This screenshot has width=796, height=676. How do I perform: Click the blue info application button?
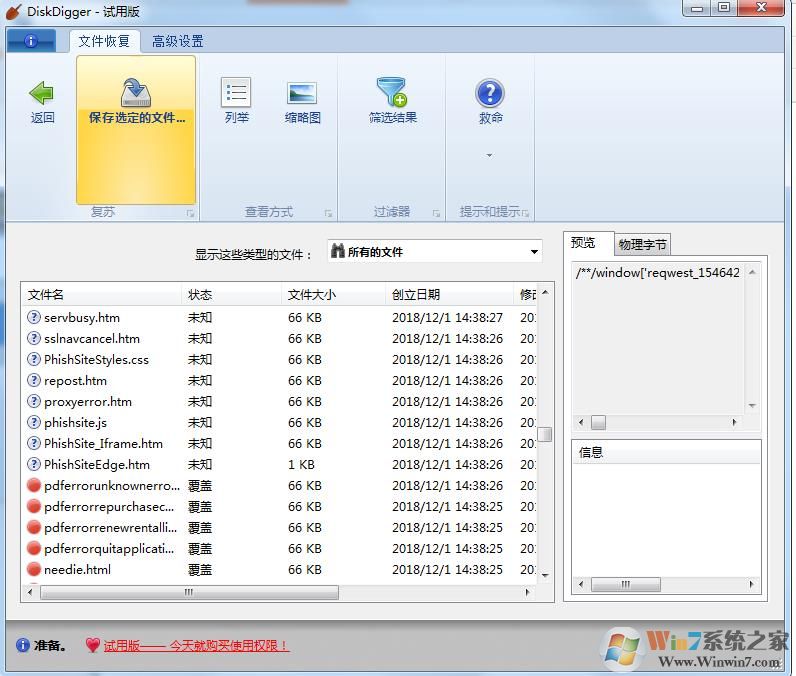31,41
